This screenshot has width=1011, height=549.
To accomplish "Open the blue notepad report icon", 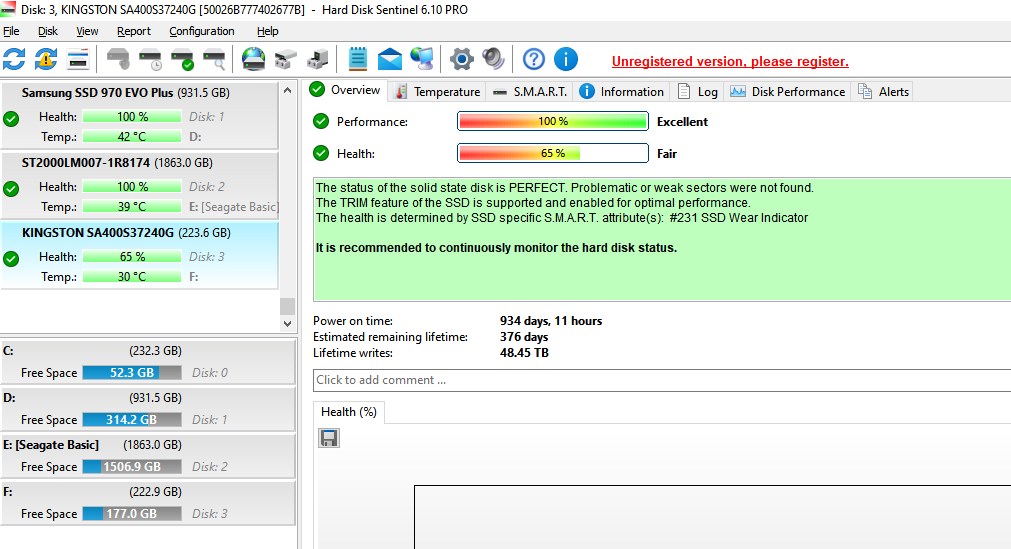I will pyautogui.click(x=358, y=59).
